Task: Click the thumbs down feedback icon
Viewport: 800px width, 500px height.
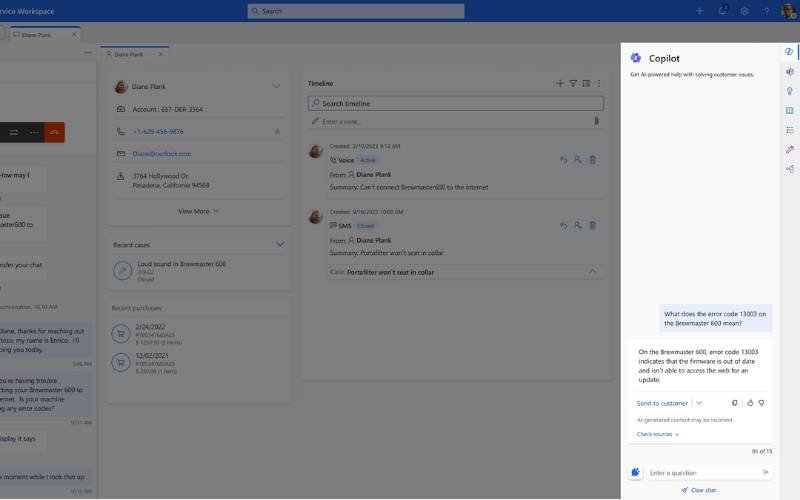Action: [x=761, y=403]
